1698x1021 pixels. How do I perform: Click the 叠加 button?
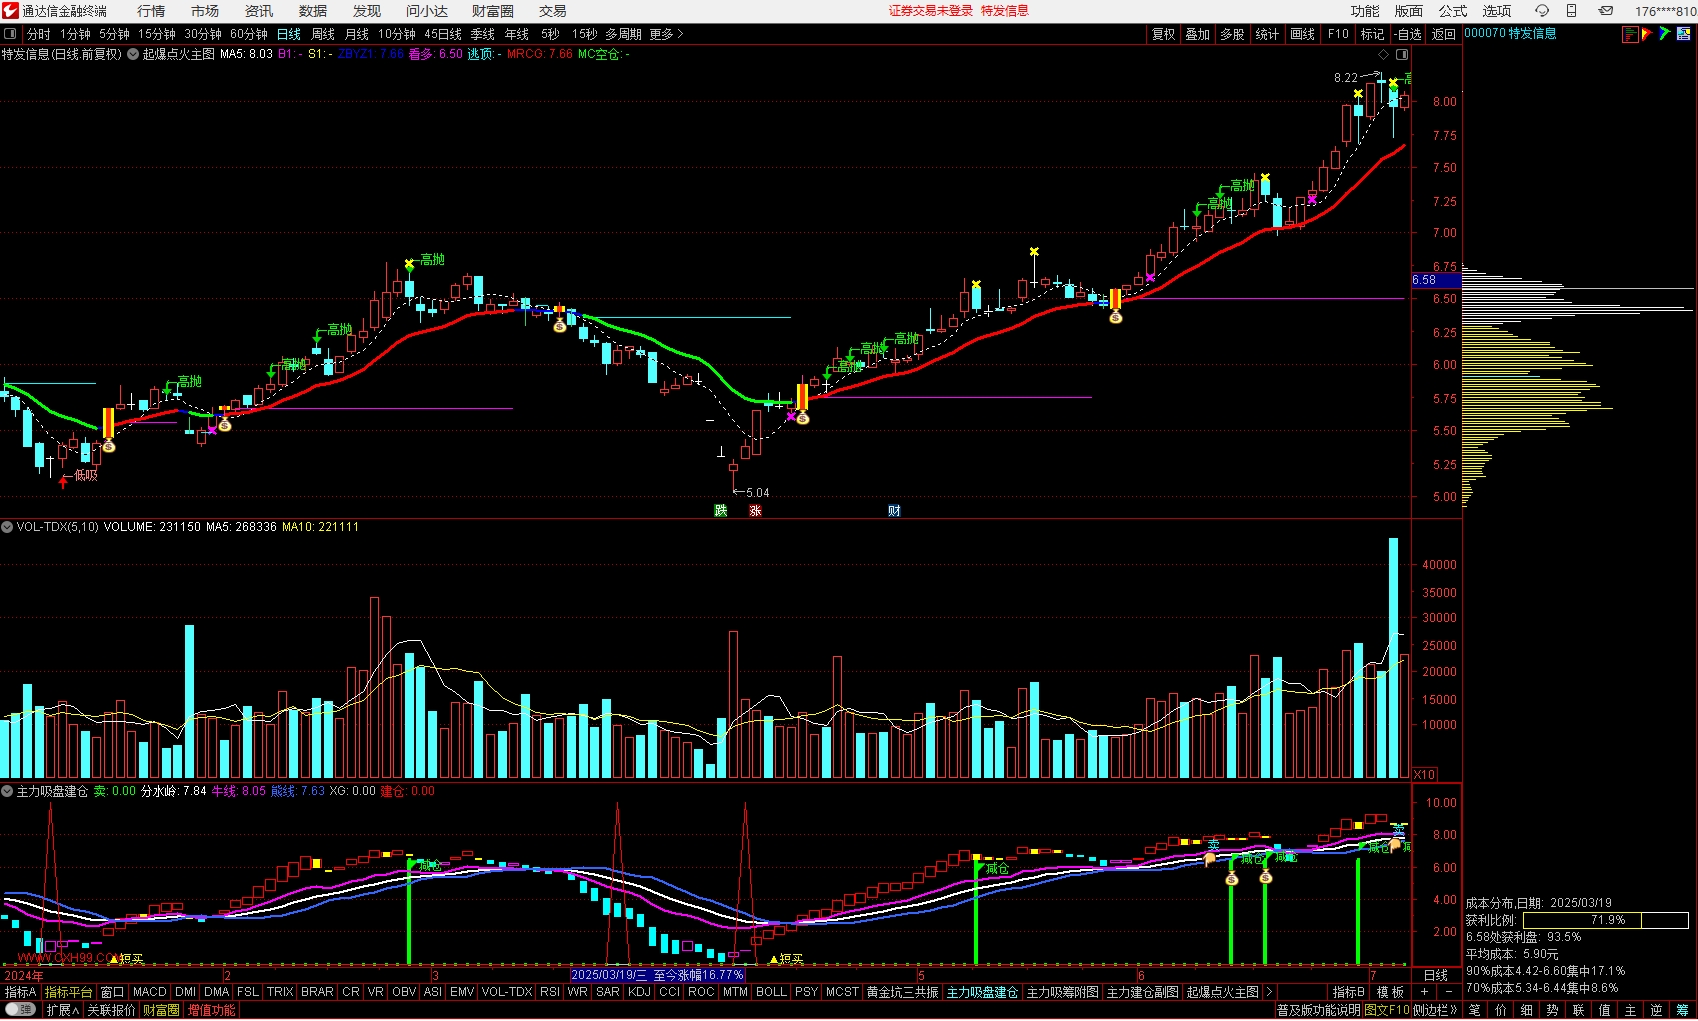pyautogui.click(x=1198, y=34)
